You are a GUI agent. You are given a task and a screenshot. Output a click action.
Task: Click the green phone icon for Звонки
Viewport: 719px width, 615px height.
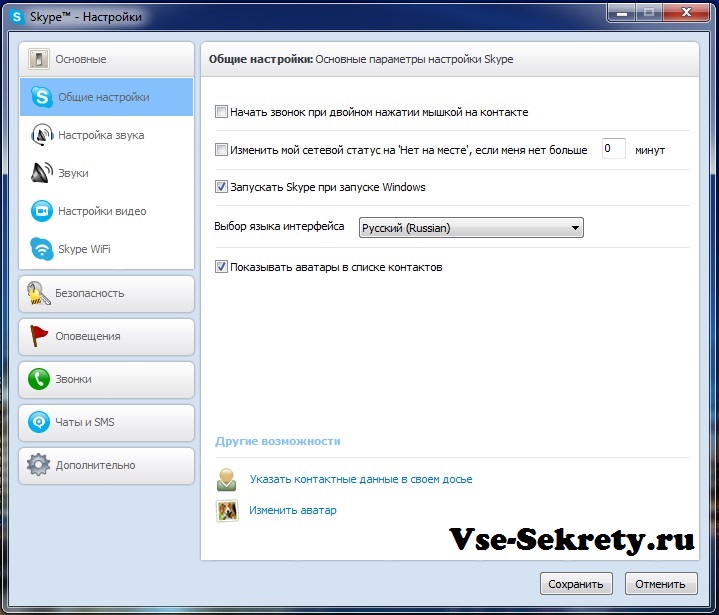pos(39,379)
